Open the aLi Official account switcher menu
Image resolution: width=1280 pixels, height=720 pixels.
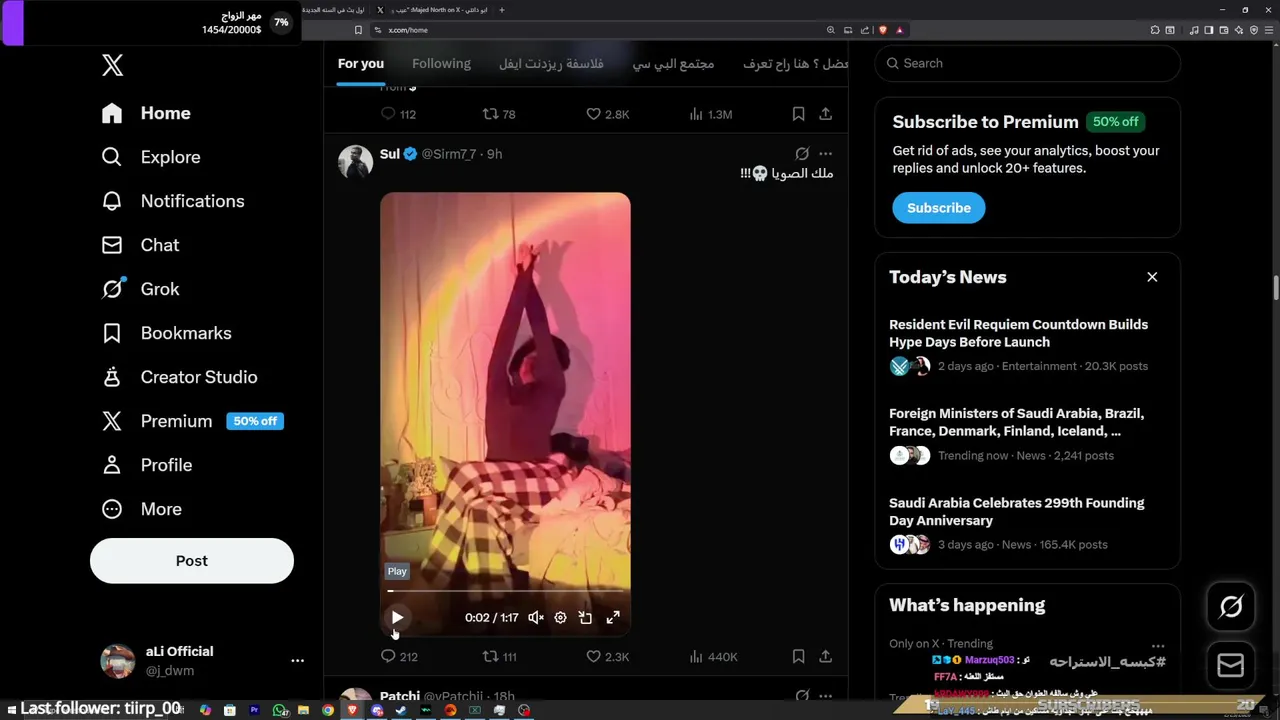click(202, 661)
